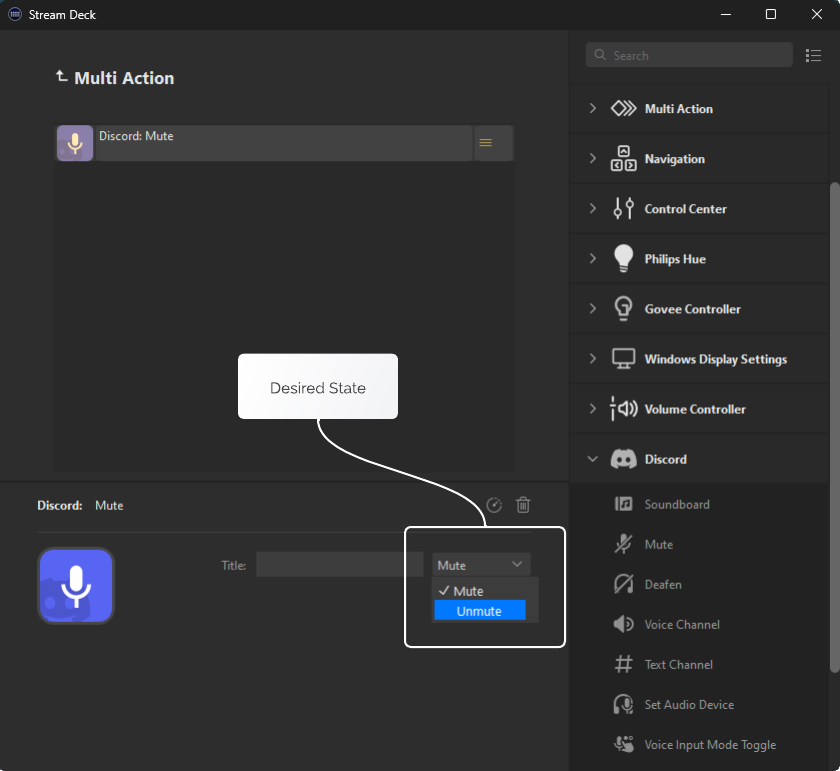Delete action using the trash icon

click(x=523, y=505)
